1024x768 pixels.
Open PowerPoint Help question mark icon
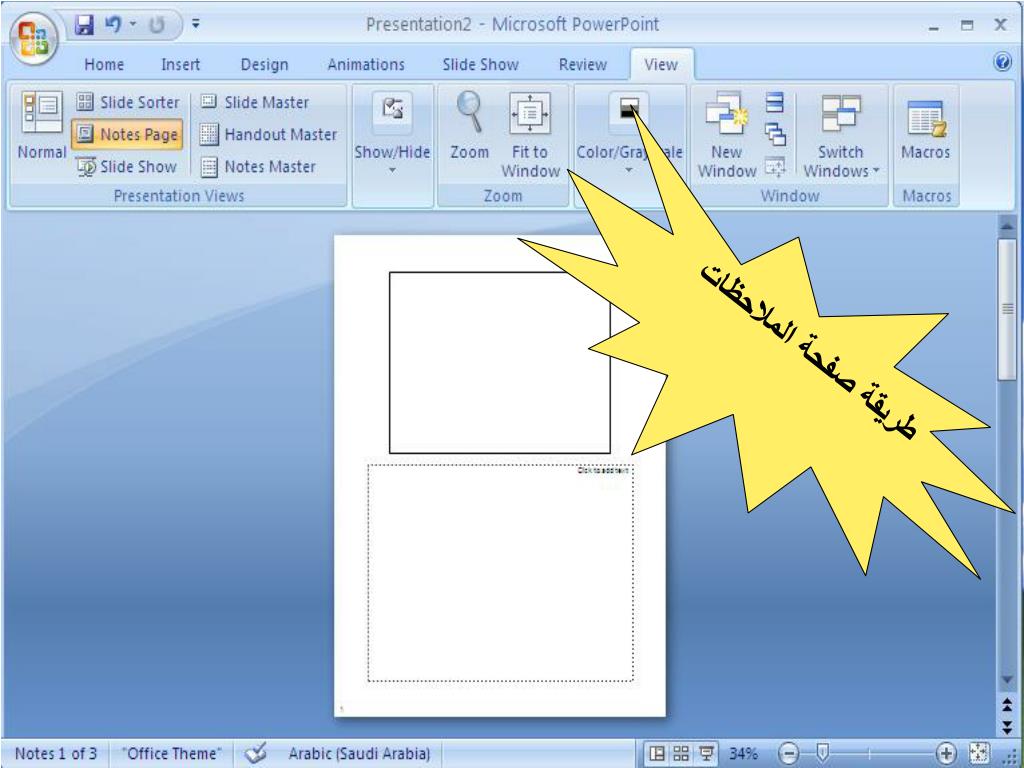[1002, 61]
